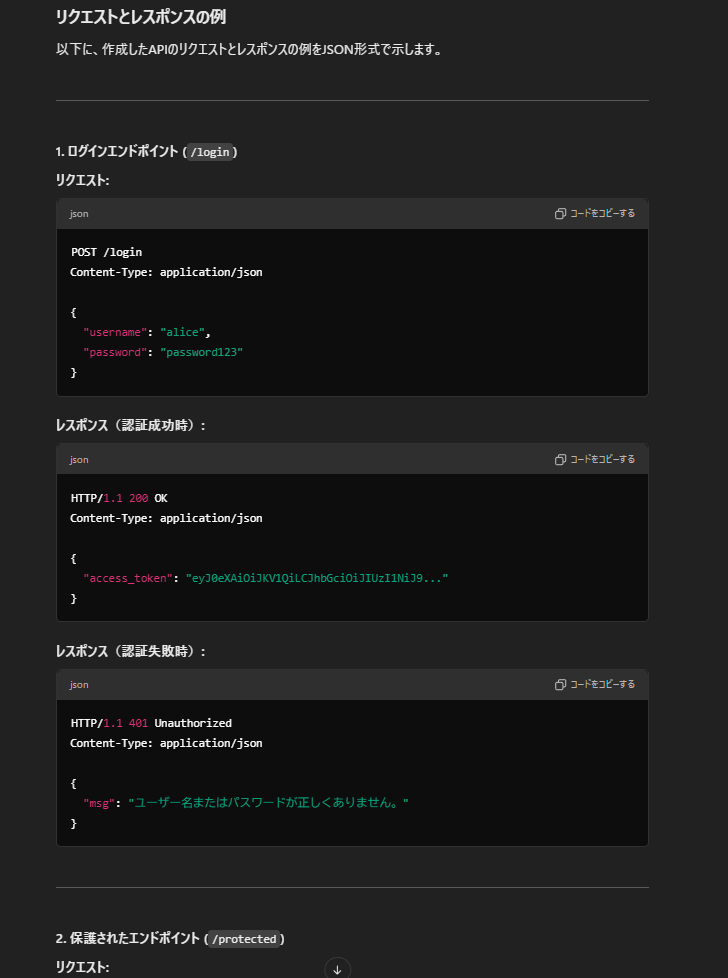Click the /protected inline code in the heading
Screen dimensions: 728x978
pos(244,939)
